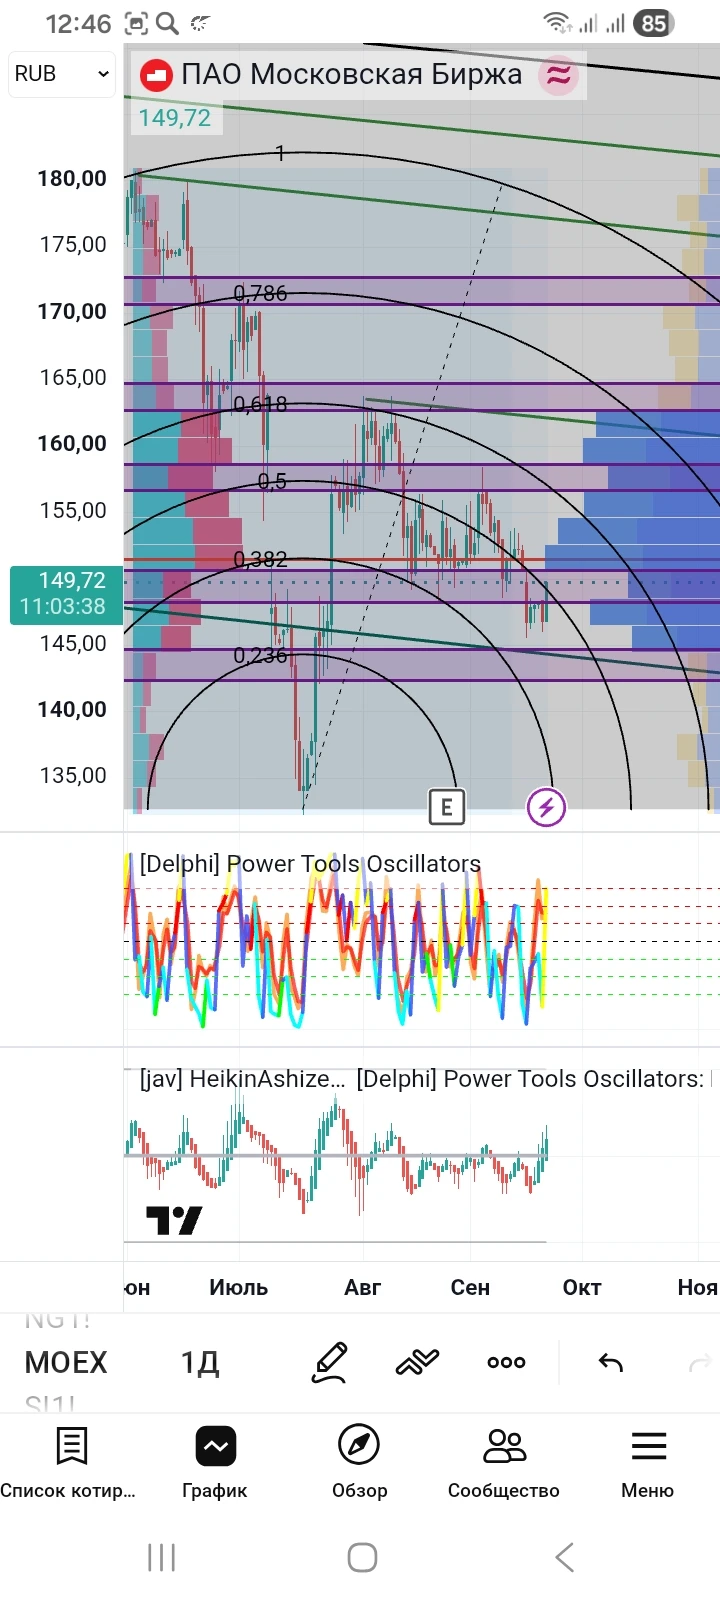The height and width of the screenshot is (1600, 720).
Task: Switch to the График tab
Action: click(x=215, y=1463)
